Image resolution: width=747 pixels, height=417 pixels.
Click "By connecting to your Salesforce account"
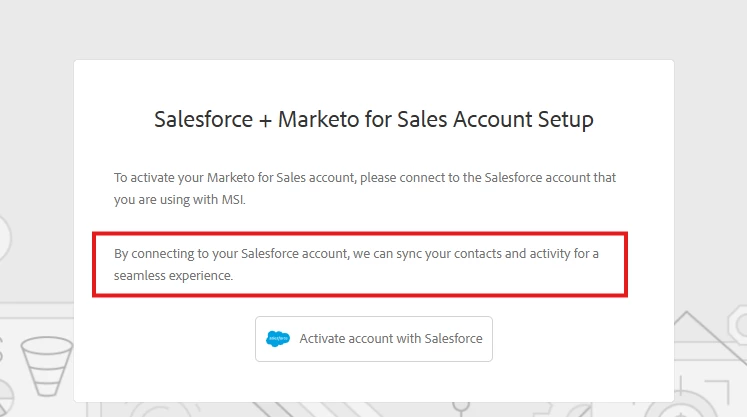coord(230,254)
